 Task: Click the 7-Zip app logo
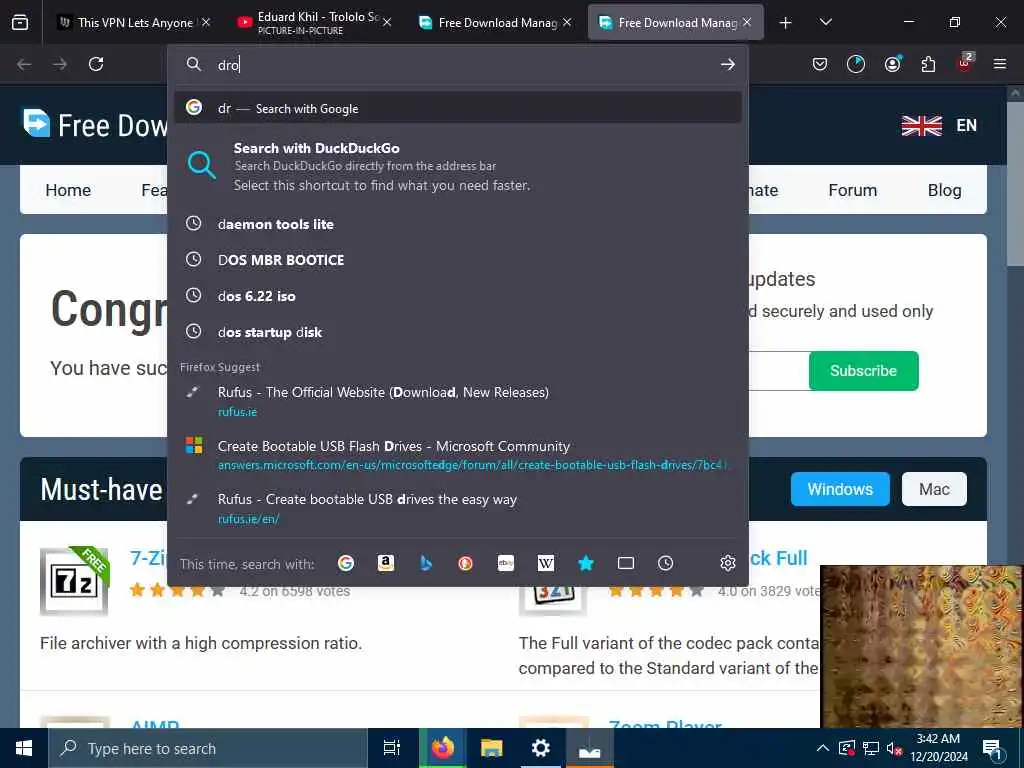[x=74, y=581]
